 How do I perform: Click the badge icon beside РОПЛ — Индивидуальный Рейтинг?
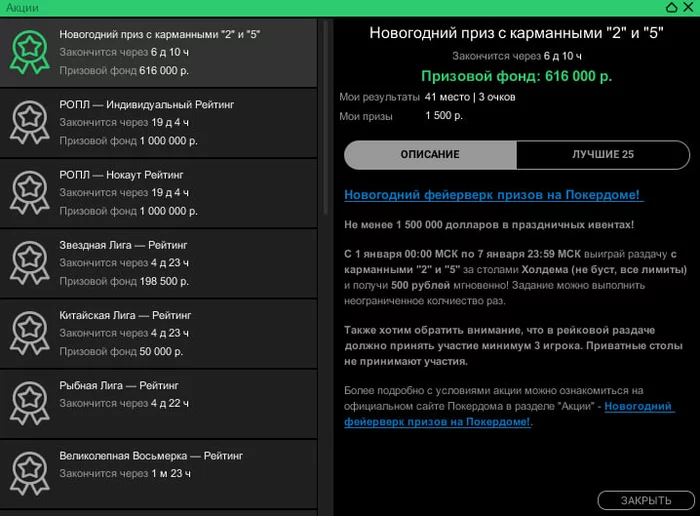29,122
